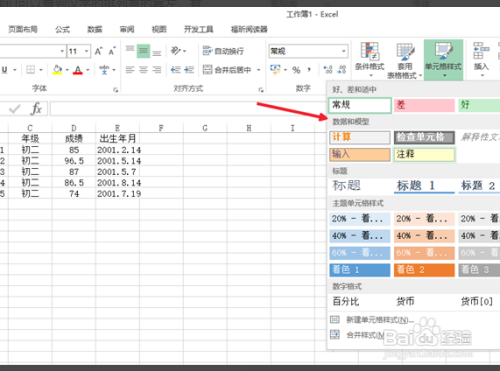Viewport: 500px width, 371px height.
Task: Click New Cell Style (新建单元格样式)
Action: [x=373, y=320]
